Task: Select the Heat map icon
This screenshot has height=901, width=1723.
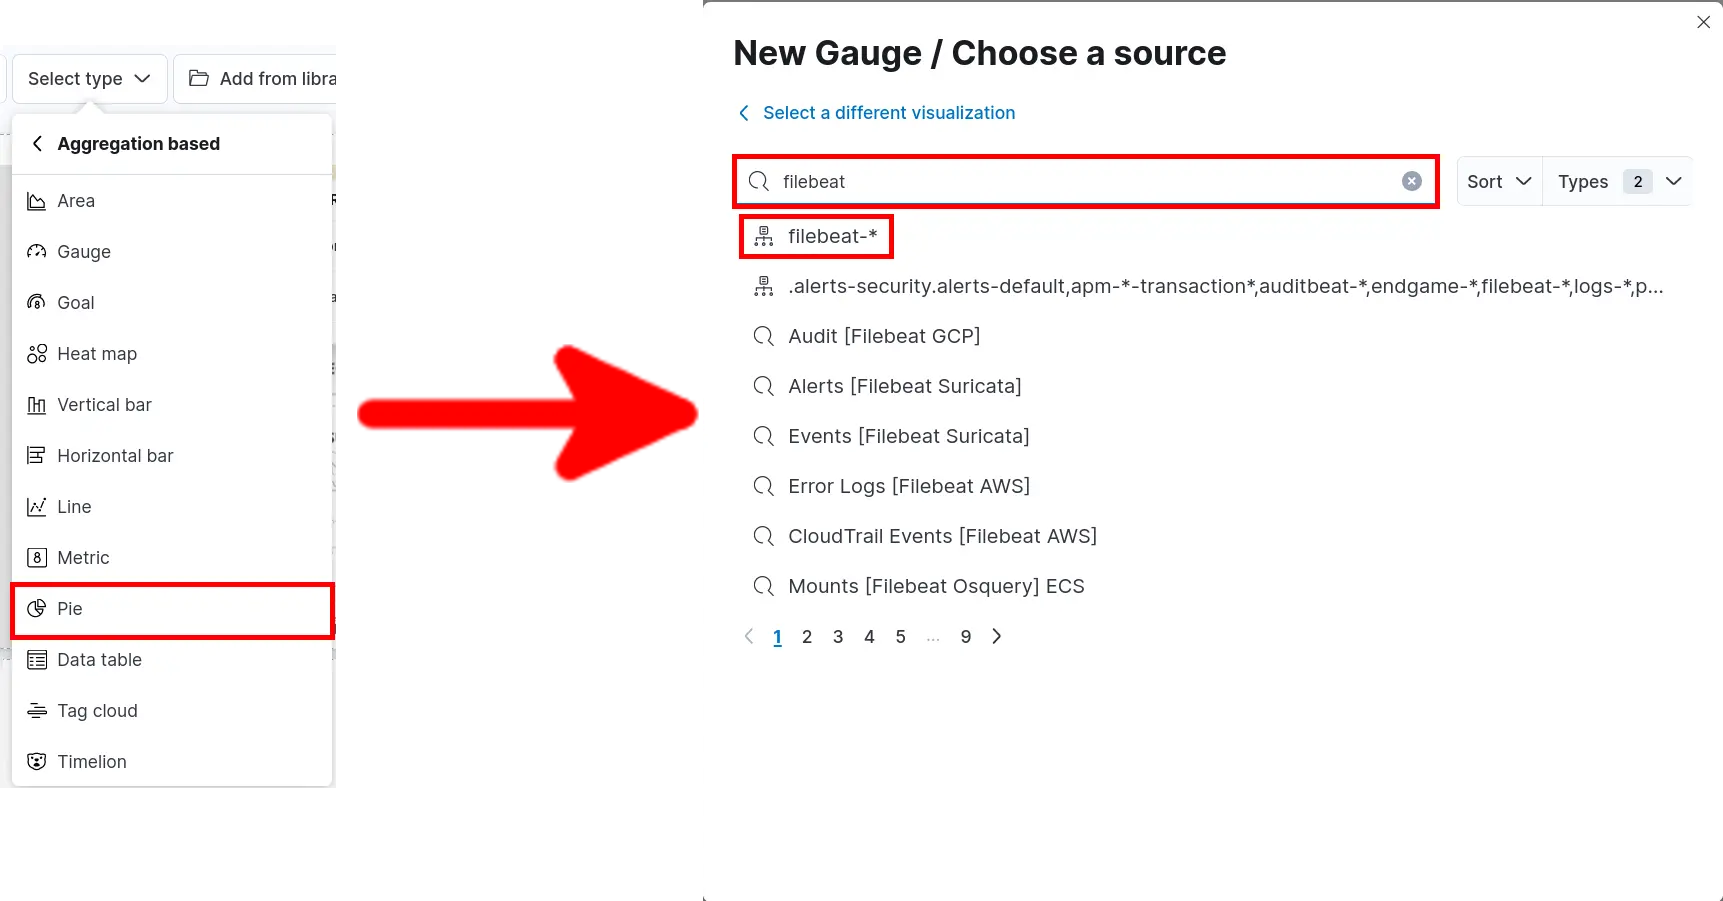Action: 37,354
